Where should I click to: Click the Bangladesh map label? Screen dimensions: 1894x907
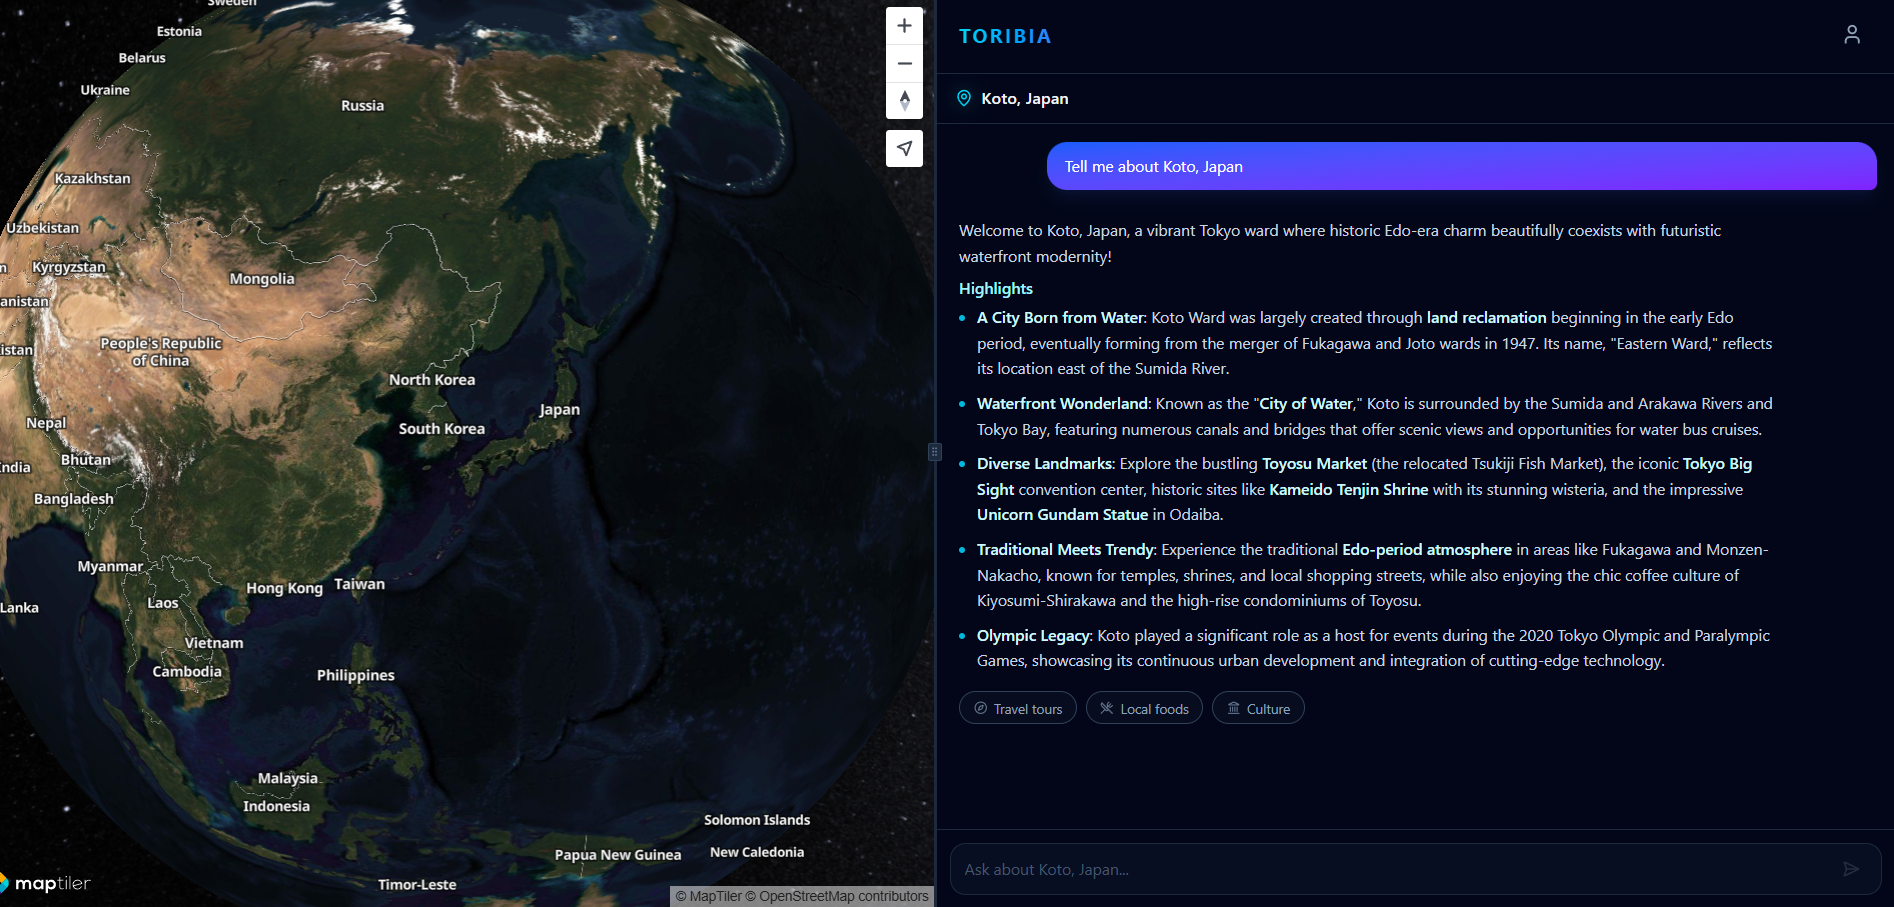pyautogui.click(x=74, y=498)
